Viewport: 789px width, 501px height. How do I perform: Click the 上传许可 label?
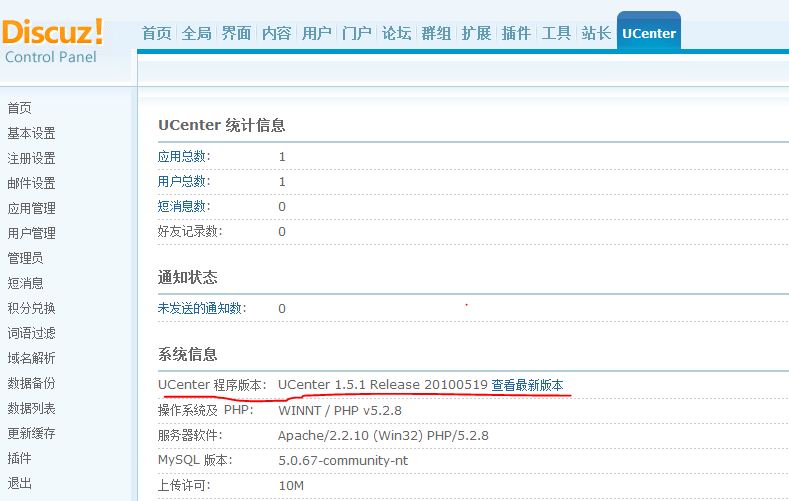(x=184, y=485)
